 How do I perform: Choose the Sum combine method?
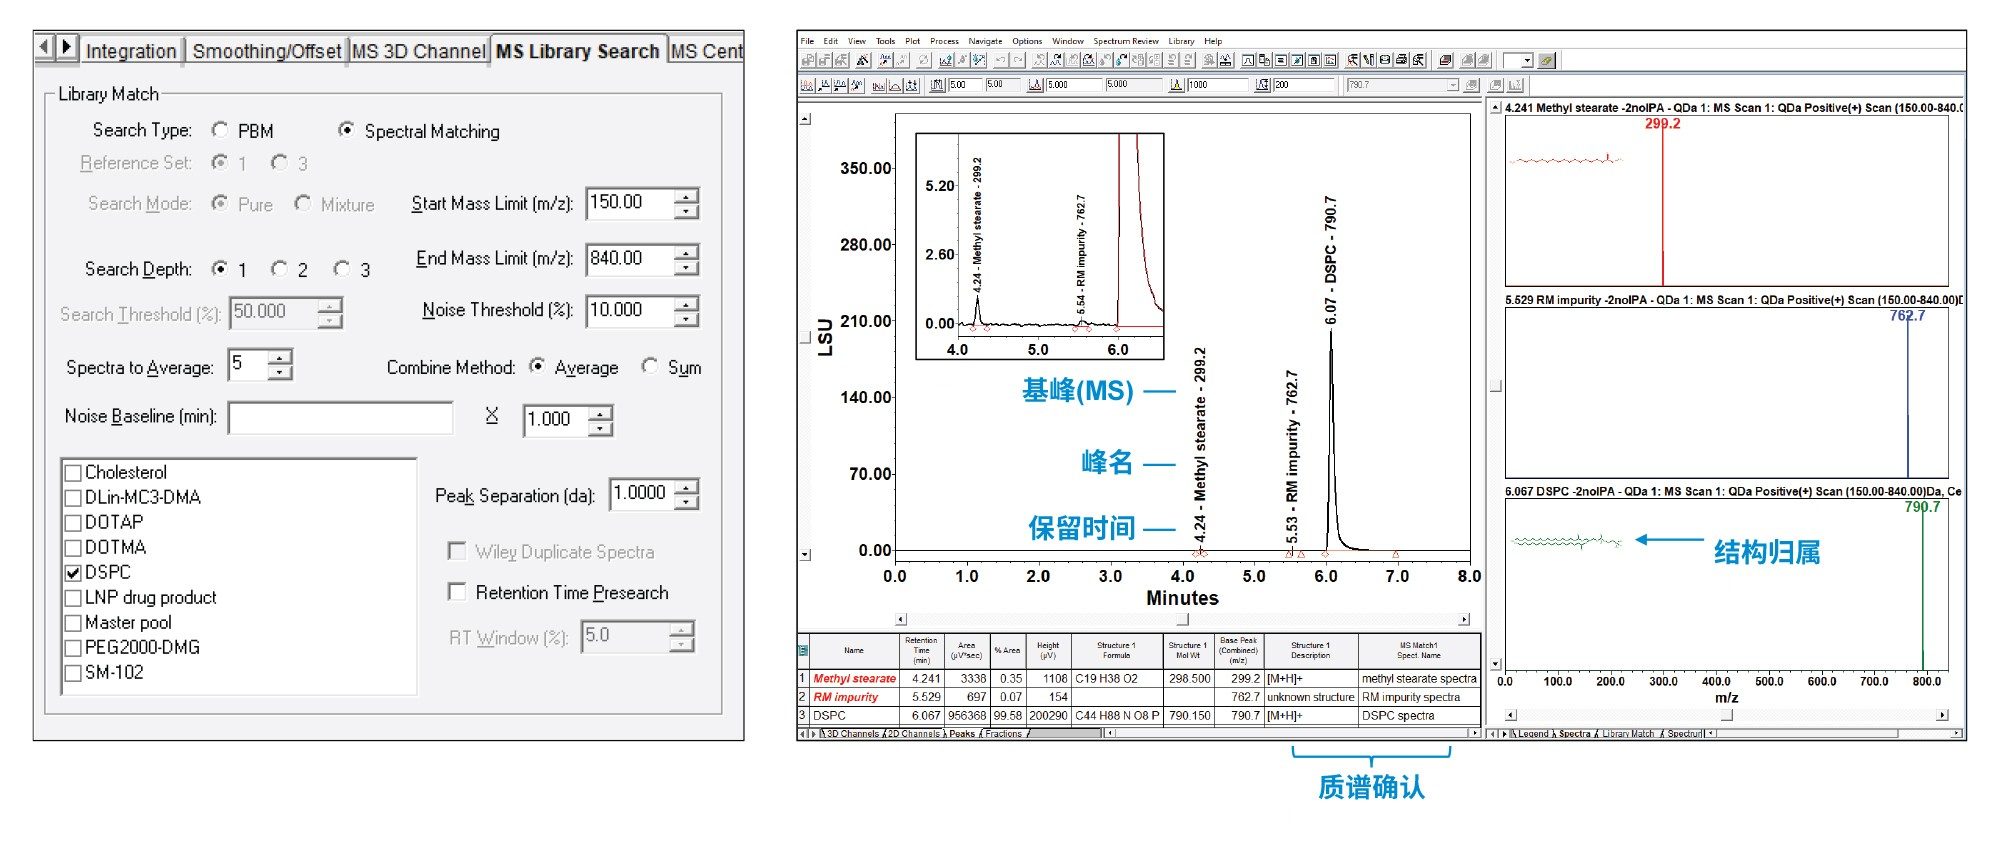tap(650, 366)
